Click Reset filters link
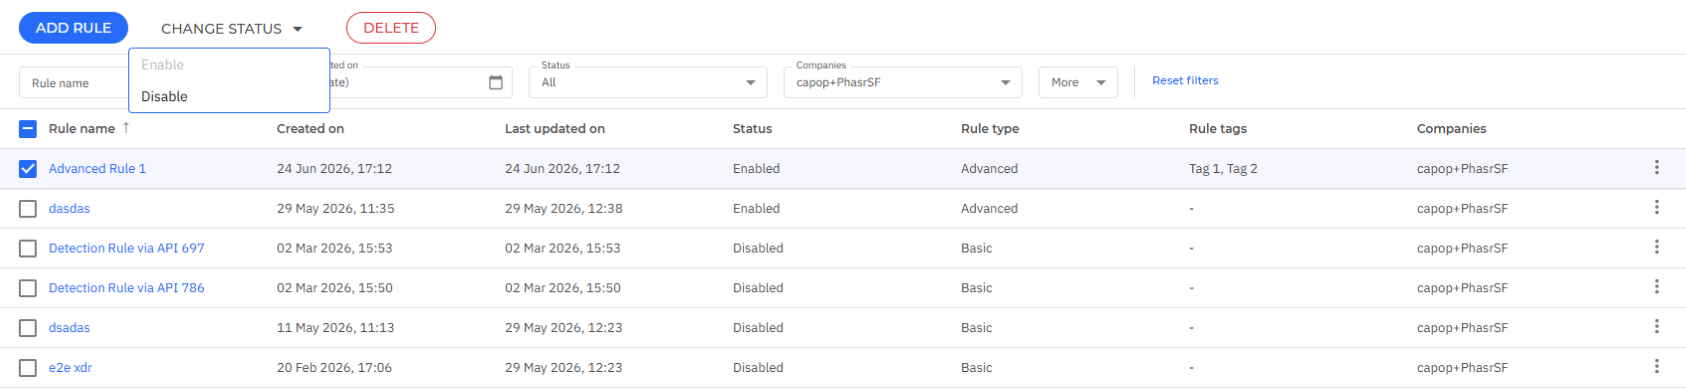 coord(1185,80)
